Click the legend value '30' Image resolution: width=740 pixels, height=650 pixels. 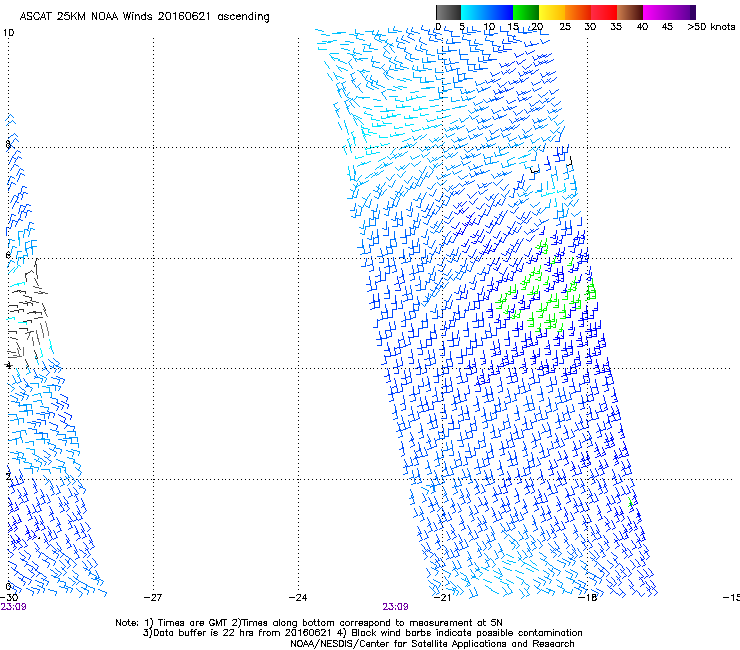click(590, 27)
